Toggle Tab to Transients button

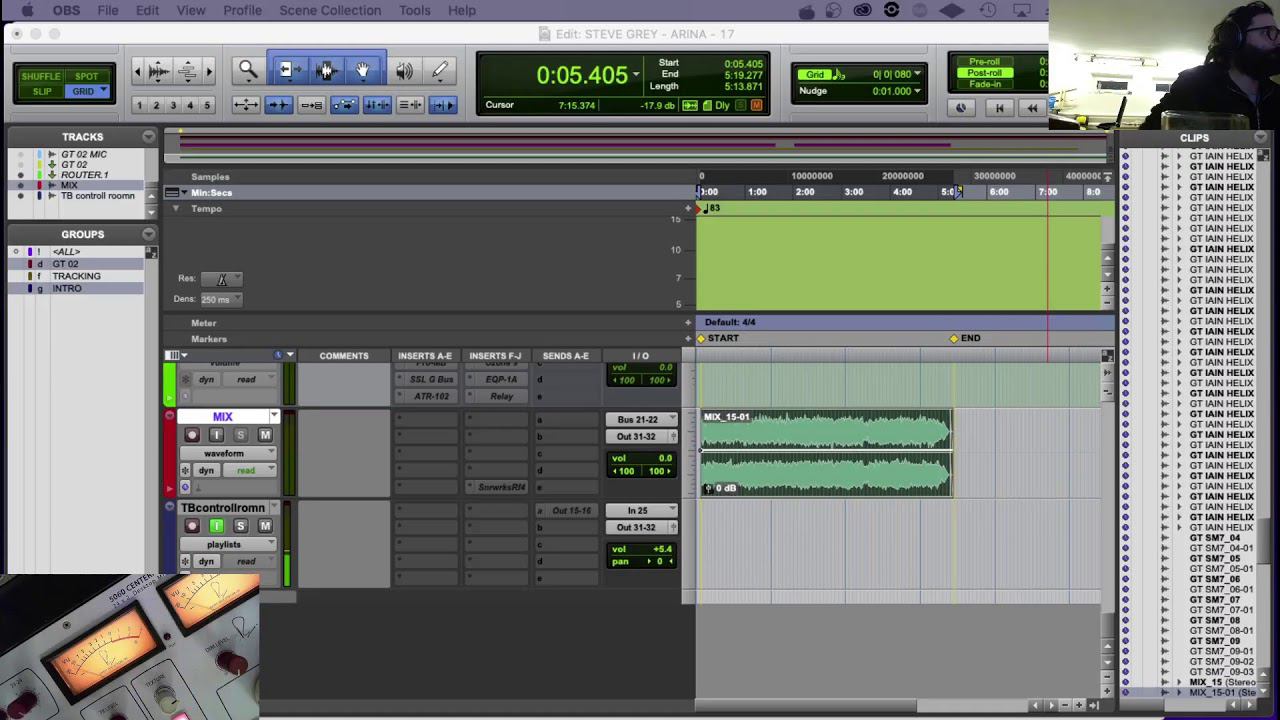coord(279,105)
